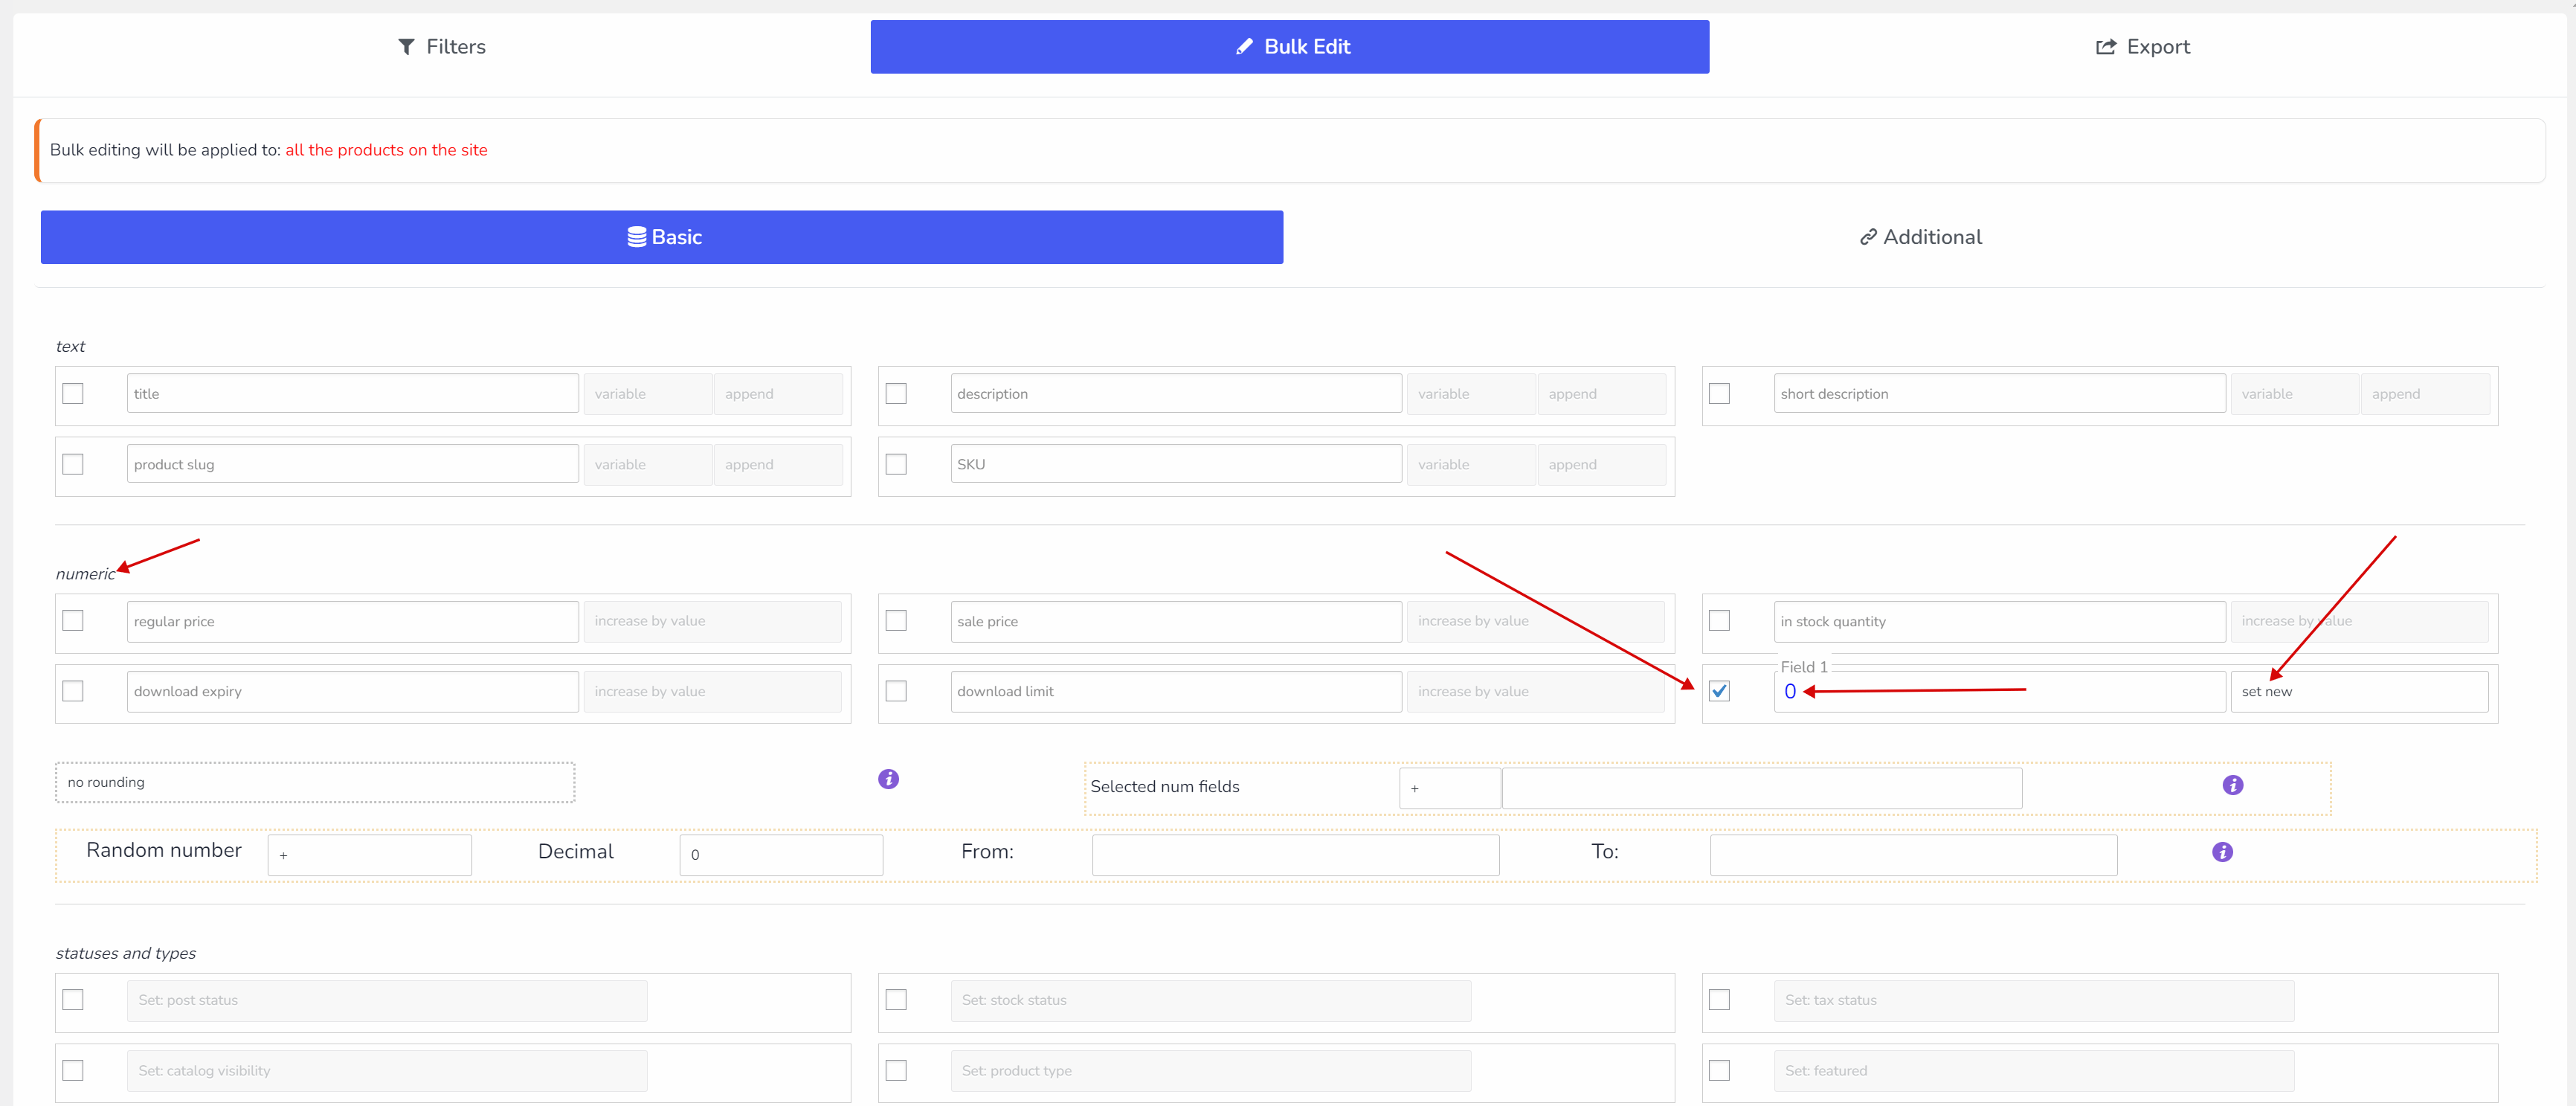Click into the regular price field
This screenshot has height=1106, width=2576.
(x=353, y=621)
